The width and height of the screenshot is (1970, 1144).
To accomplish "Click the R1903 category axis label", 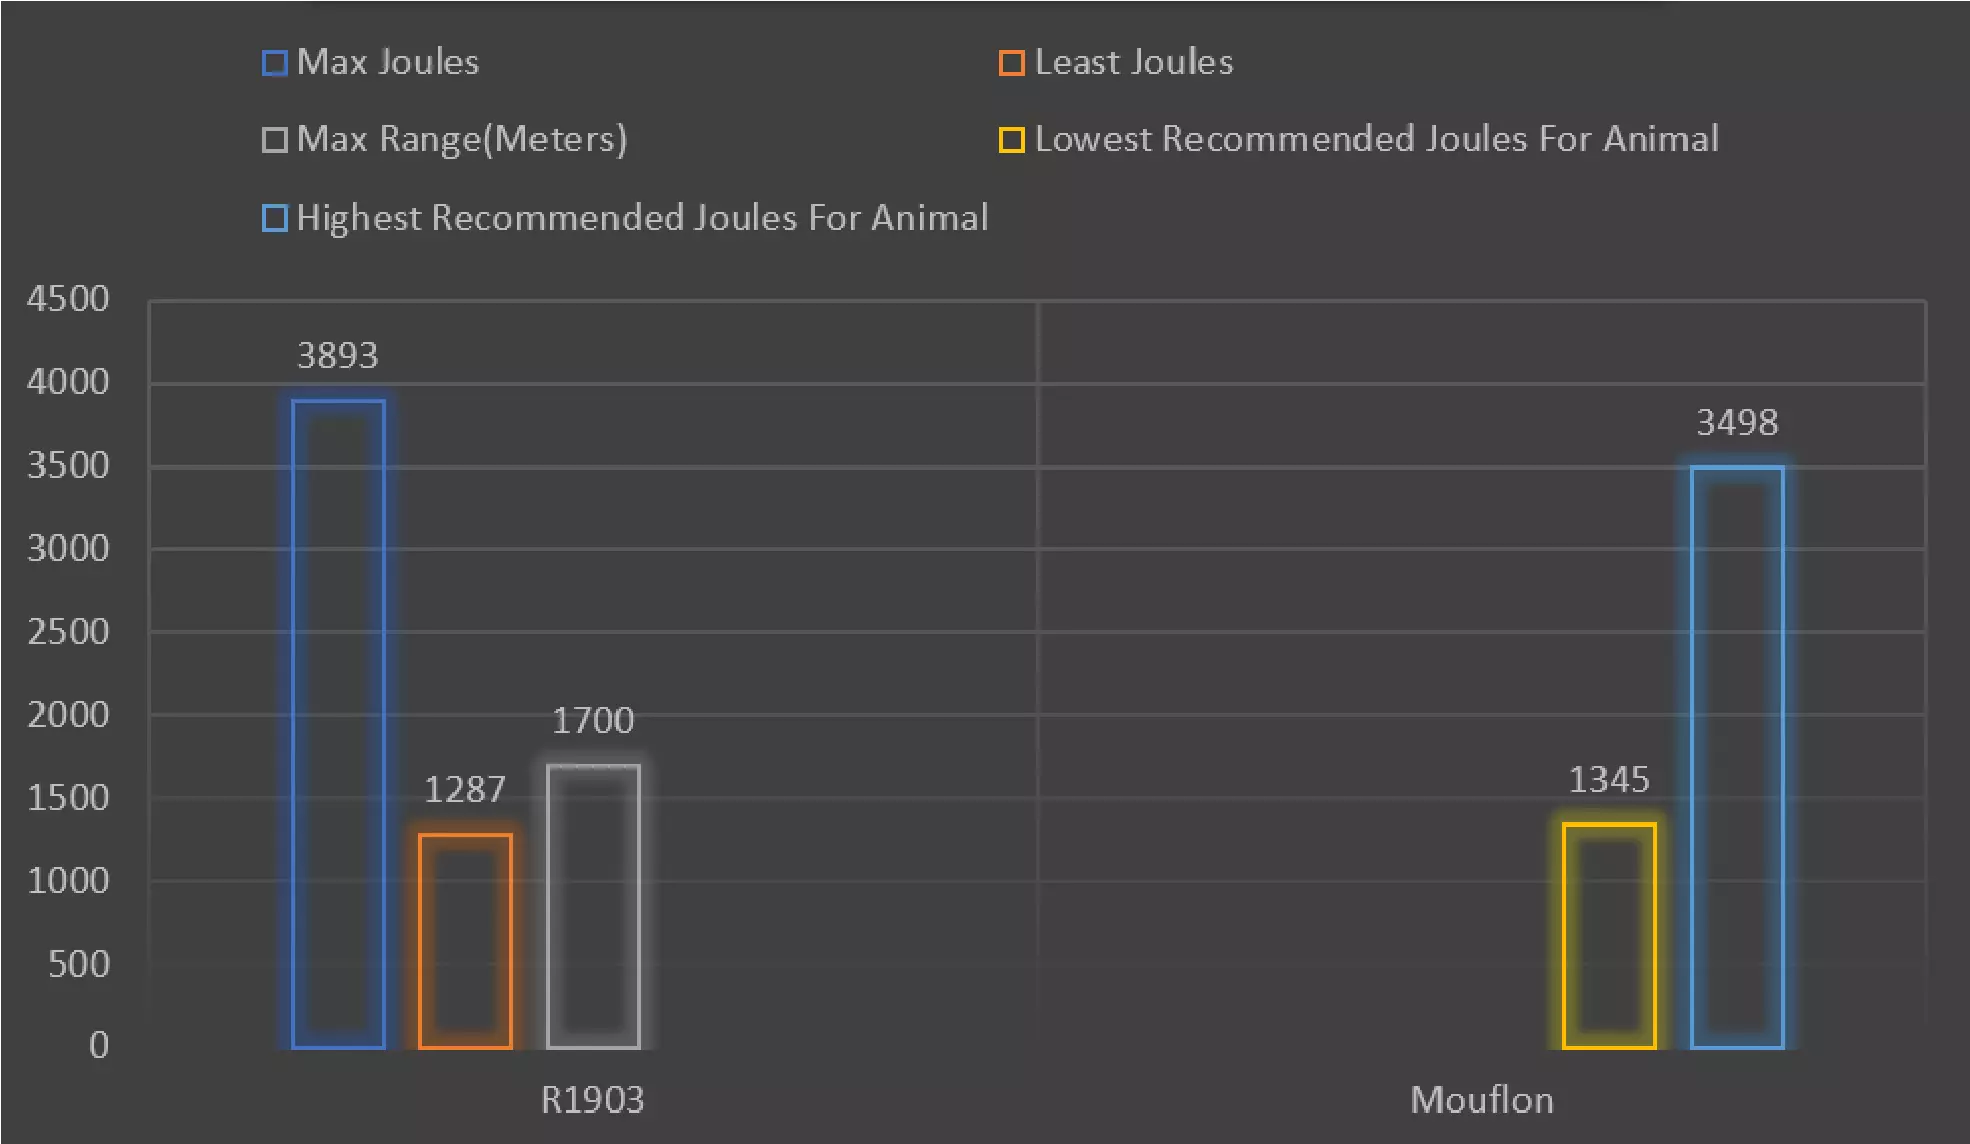I will pyautogui.click(x=592, y=1100).
